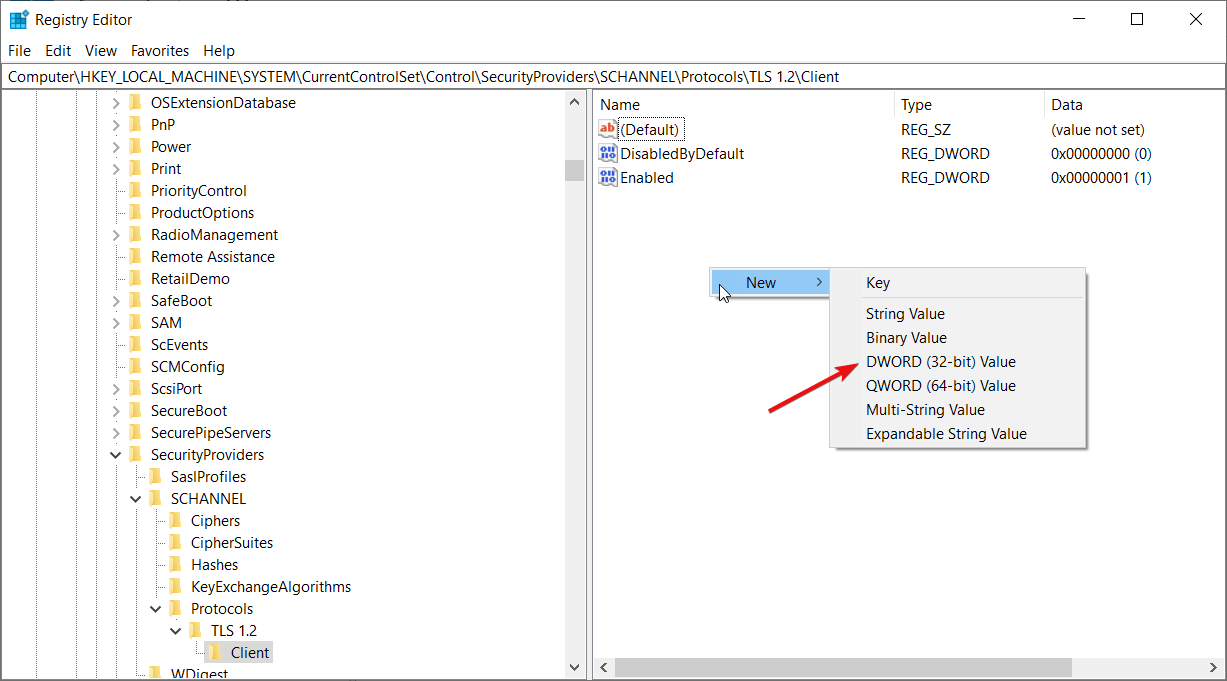Click the ScsiPort folder icon
The image size is (1227, 681).
pyautogui.click(x=136, y=388)
